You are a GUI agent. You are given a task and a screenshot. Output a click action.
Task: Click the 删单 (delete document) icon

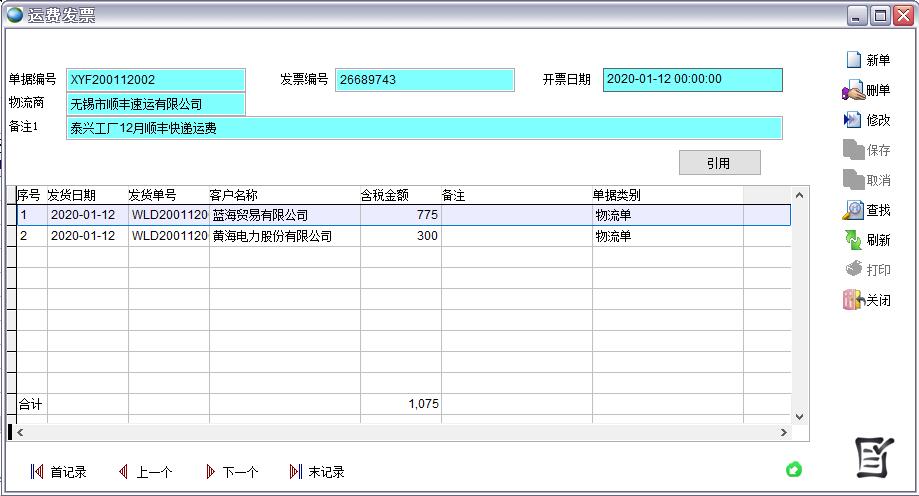pyautogui.click(x=853, y=91)
